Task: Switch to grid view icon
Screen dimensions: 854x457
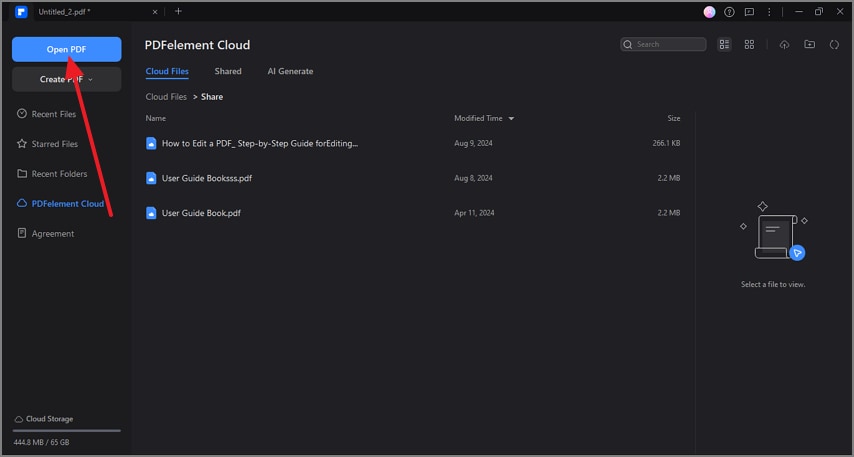Action: tap(749, 45)
